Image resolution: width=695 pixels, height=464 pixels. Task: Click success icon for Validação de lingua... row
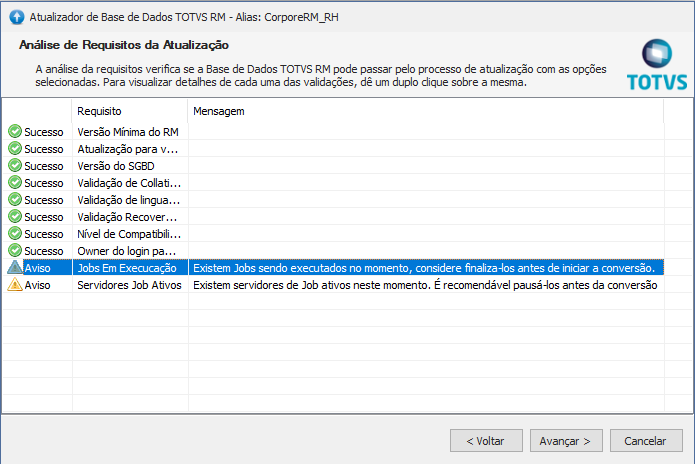click(x=15, y=199)
